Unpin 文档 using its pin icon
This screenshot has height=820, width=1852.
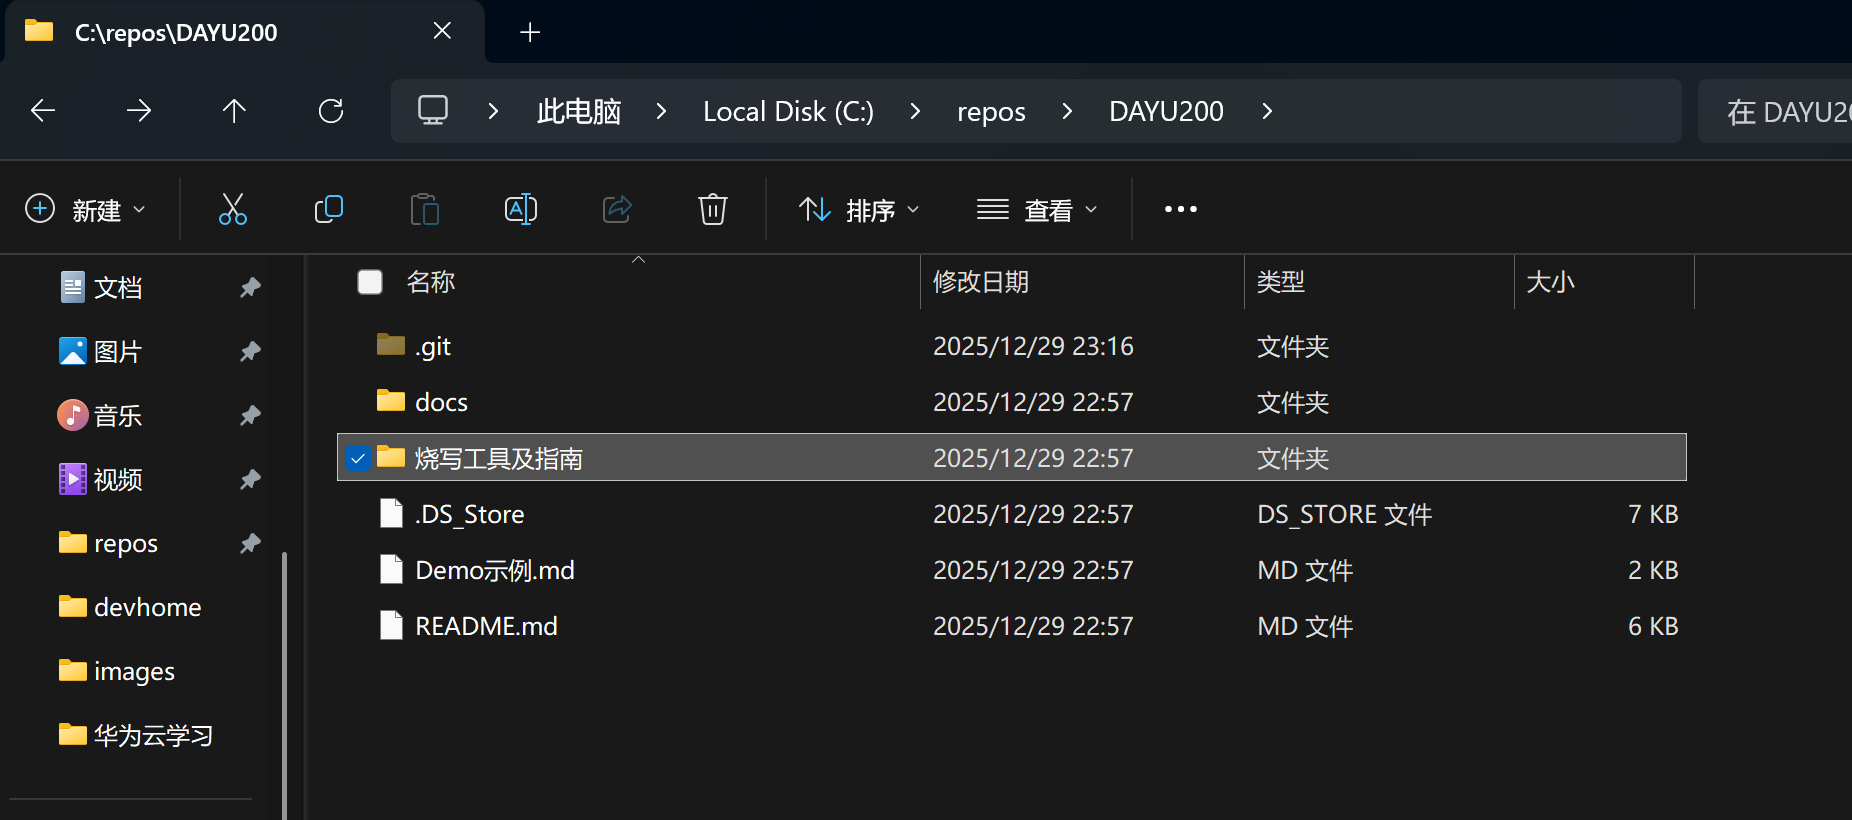coord(250,288)
